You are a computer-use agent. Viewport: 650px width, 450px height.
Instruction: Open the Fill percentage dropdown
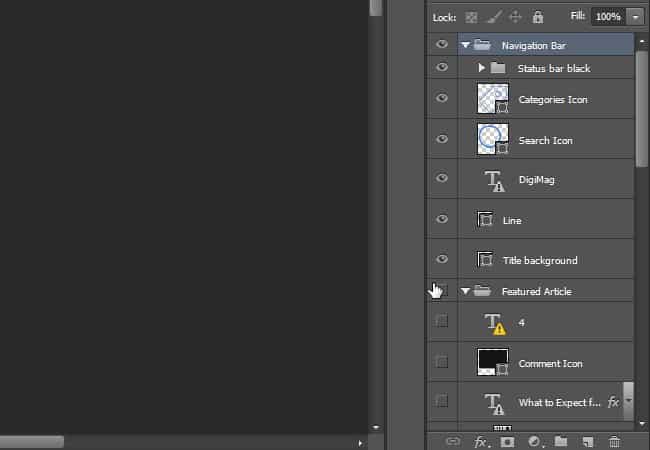point(635,17)
